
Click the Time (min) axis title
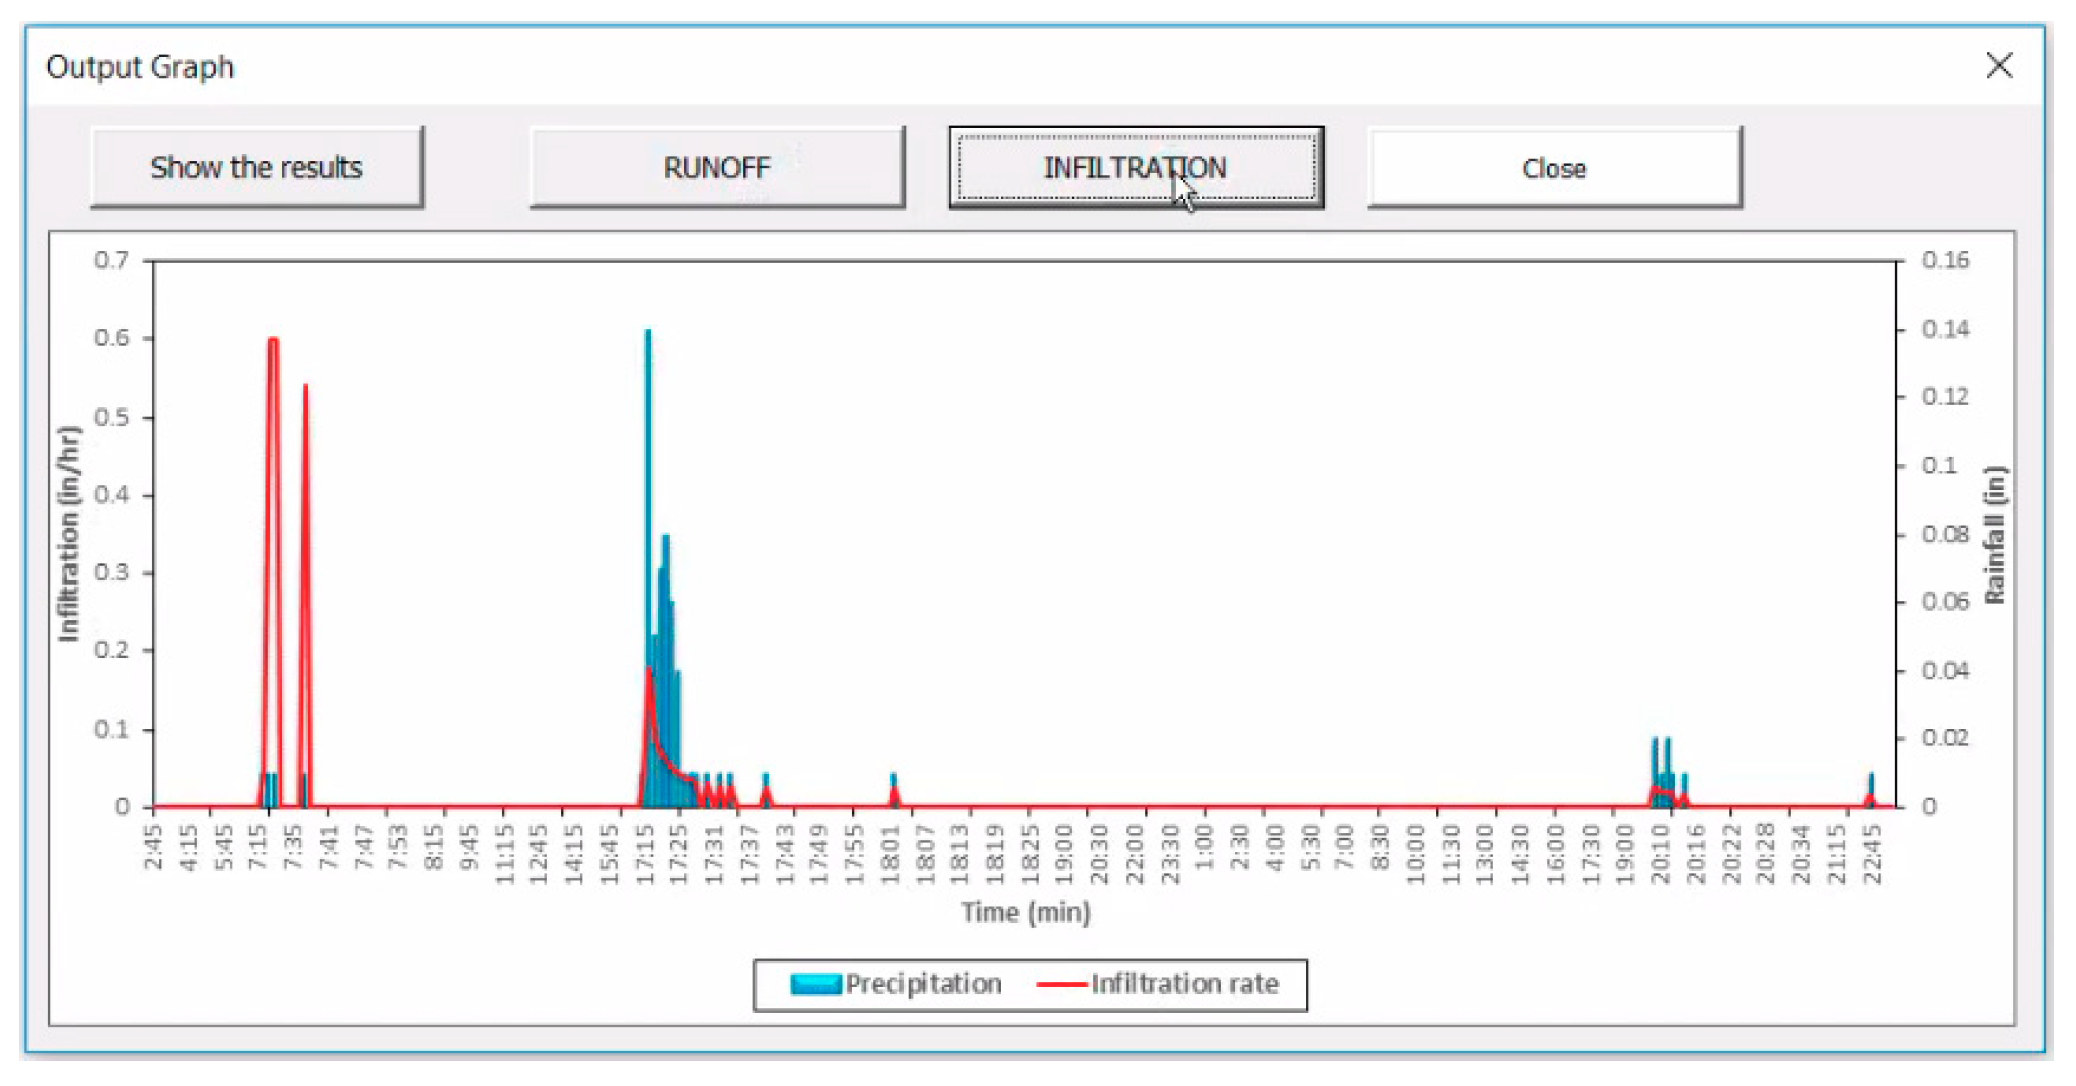1025,912
